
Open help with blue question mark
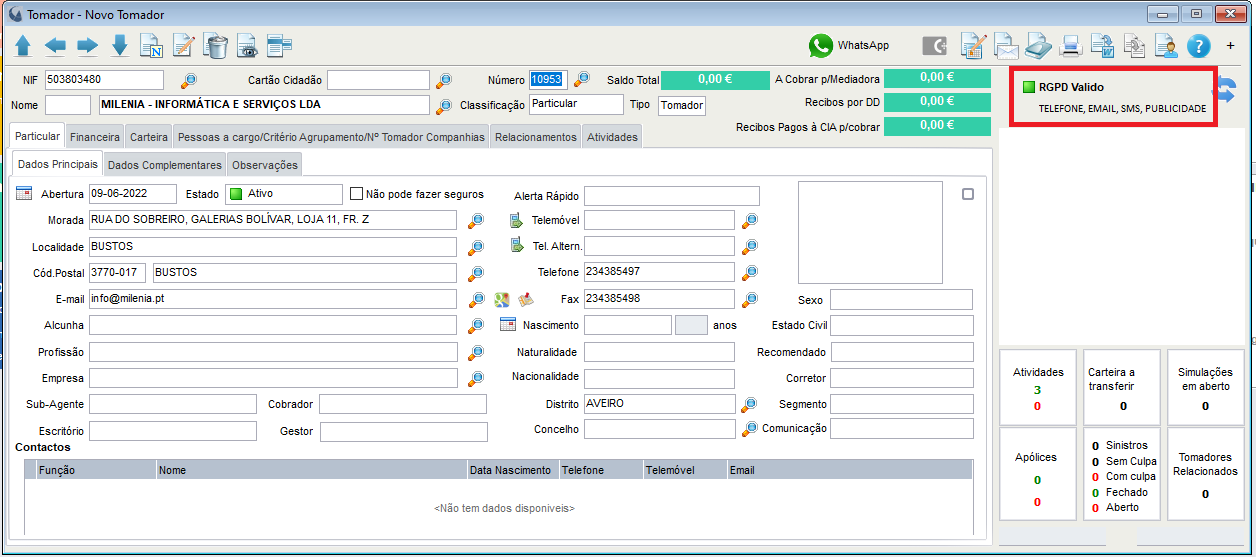[1198, 46]
